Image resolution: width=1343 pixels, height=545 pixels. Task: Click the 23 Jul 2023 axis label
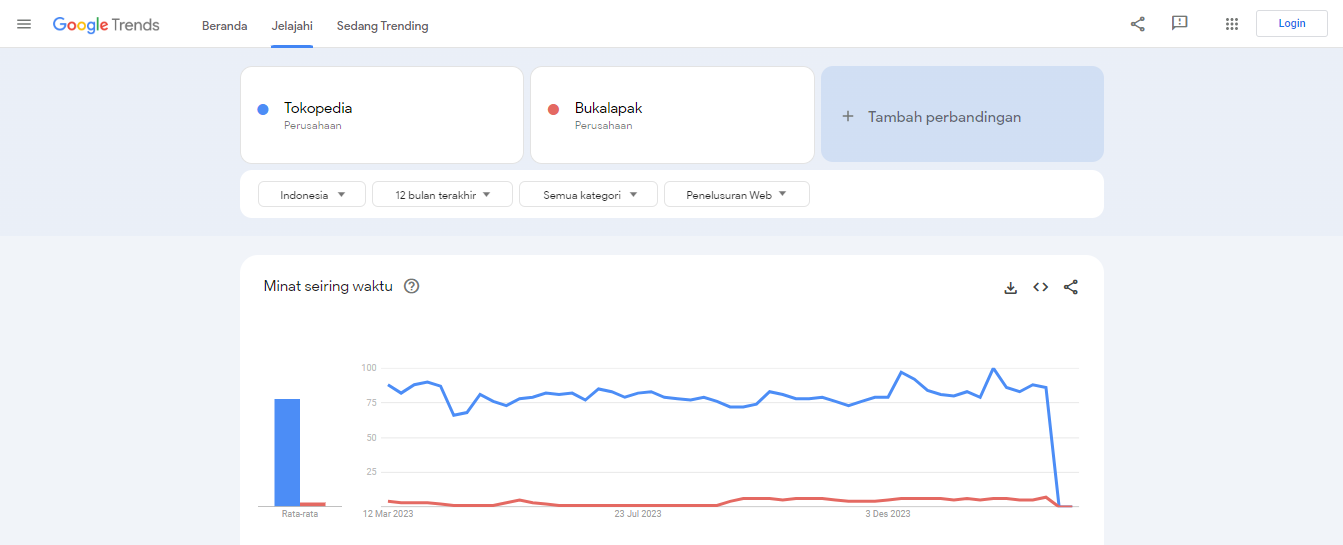tap(638, 514)
